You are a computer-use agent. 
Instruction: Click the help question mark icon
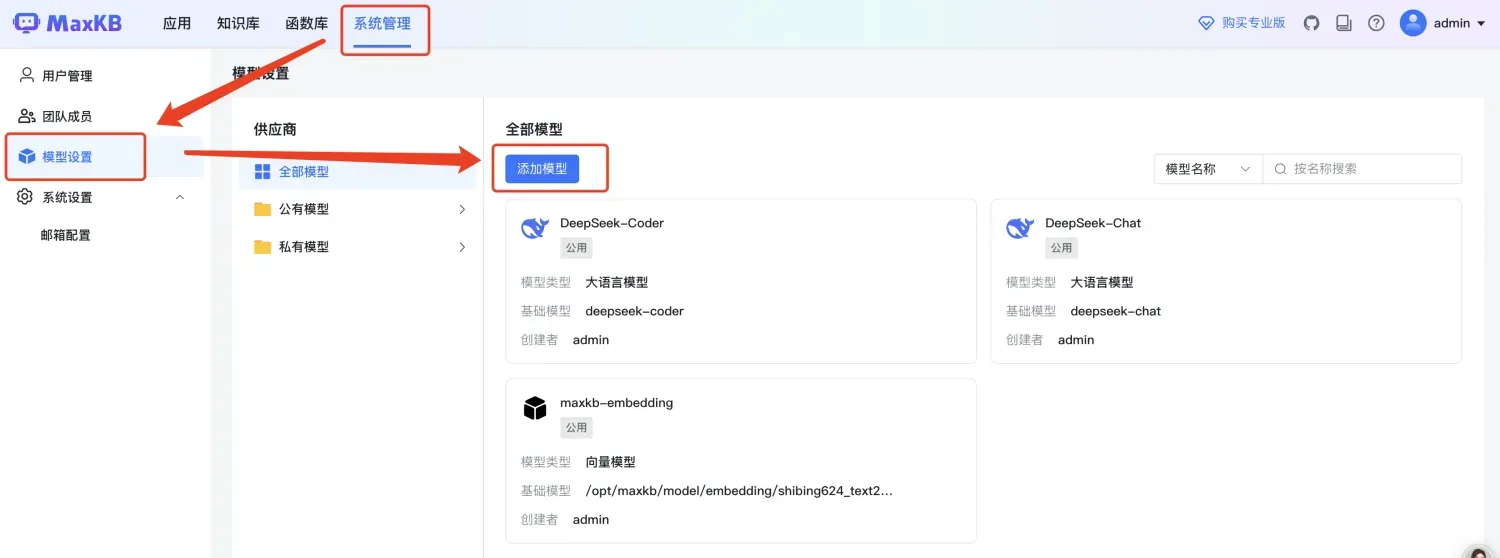pyautogui.click(x=1376, y=23)
